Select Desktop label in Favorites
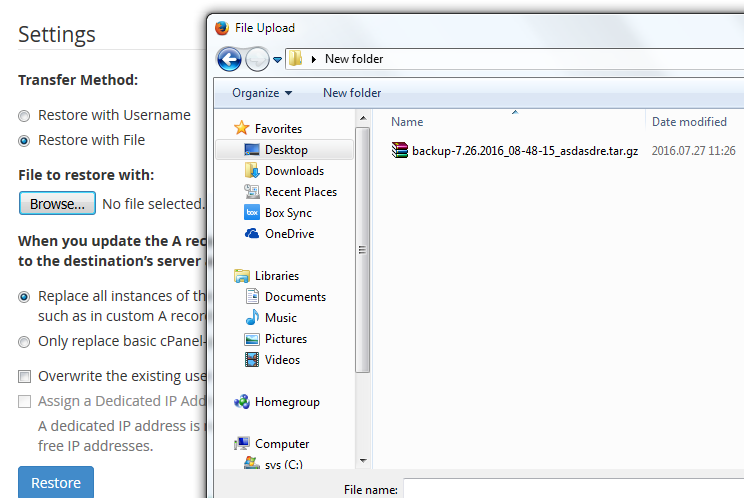Image resolution: width=744 pixels, height=498 pixels. pos(286,150)
